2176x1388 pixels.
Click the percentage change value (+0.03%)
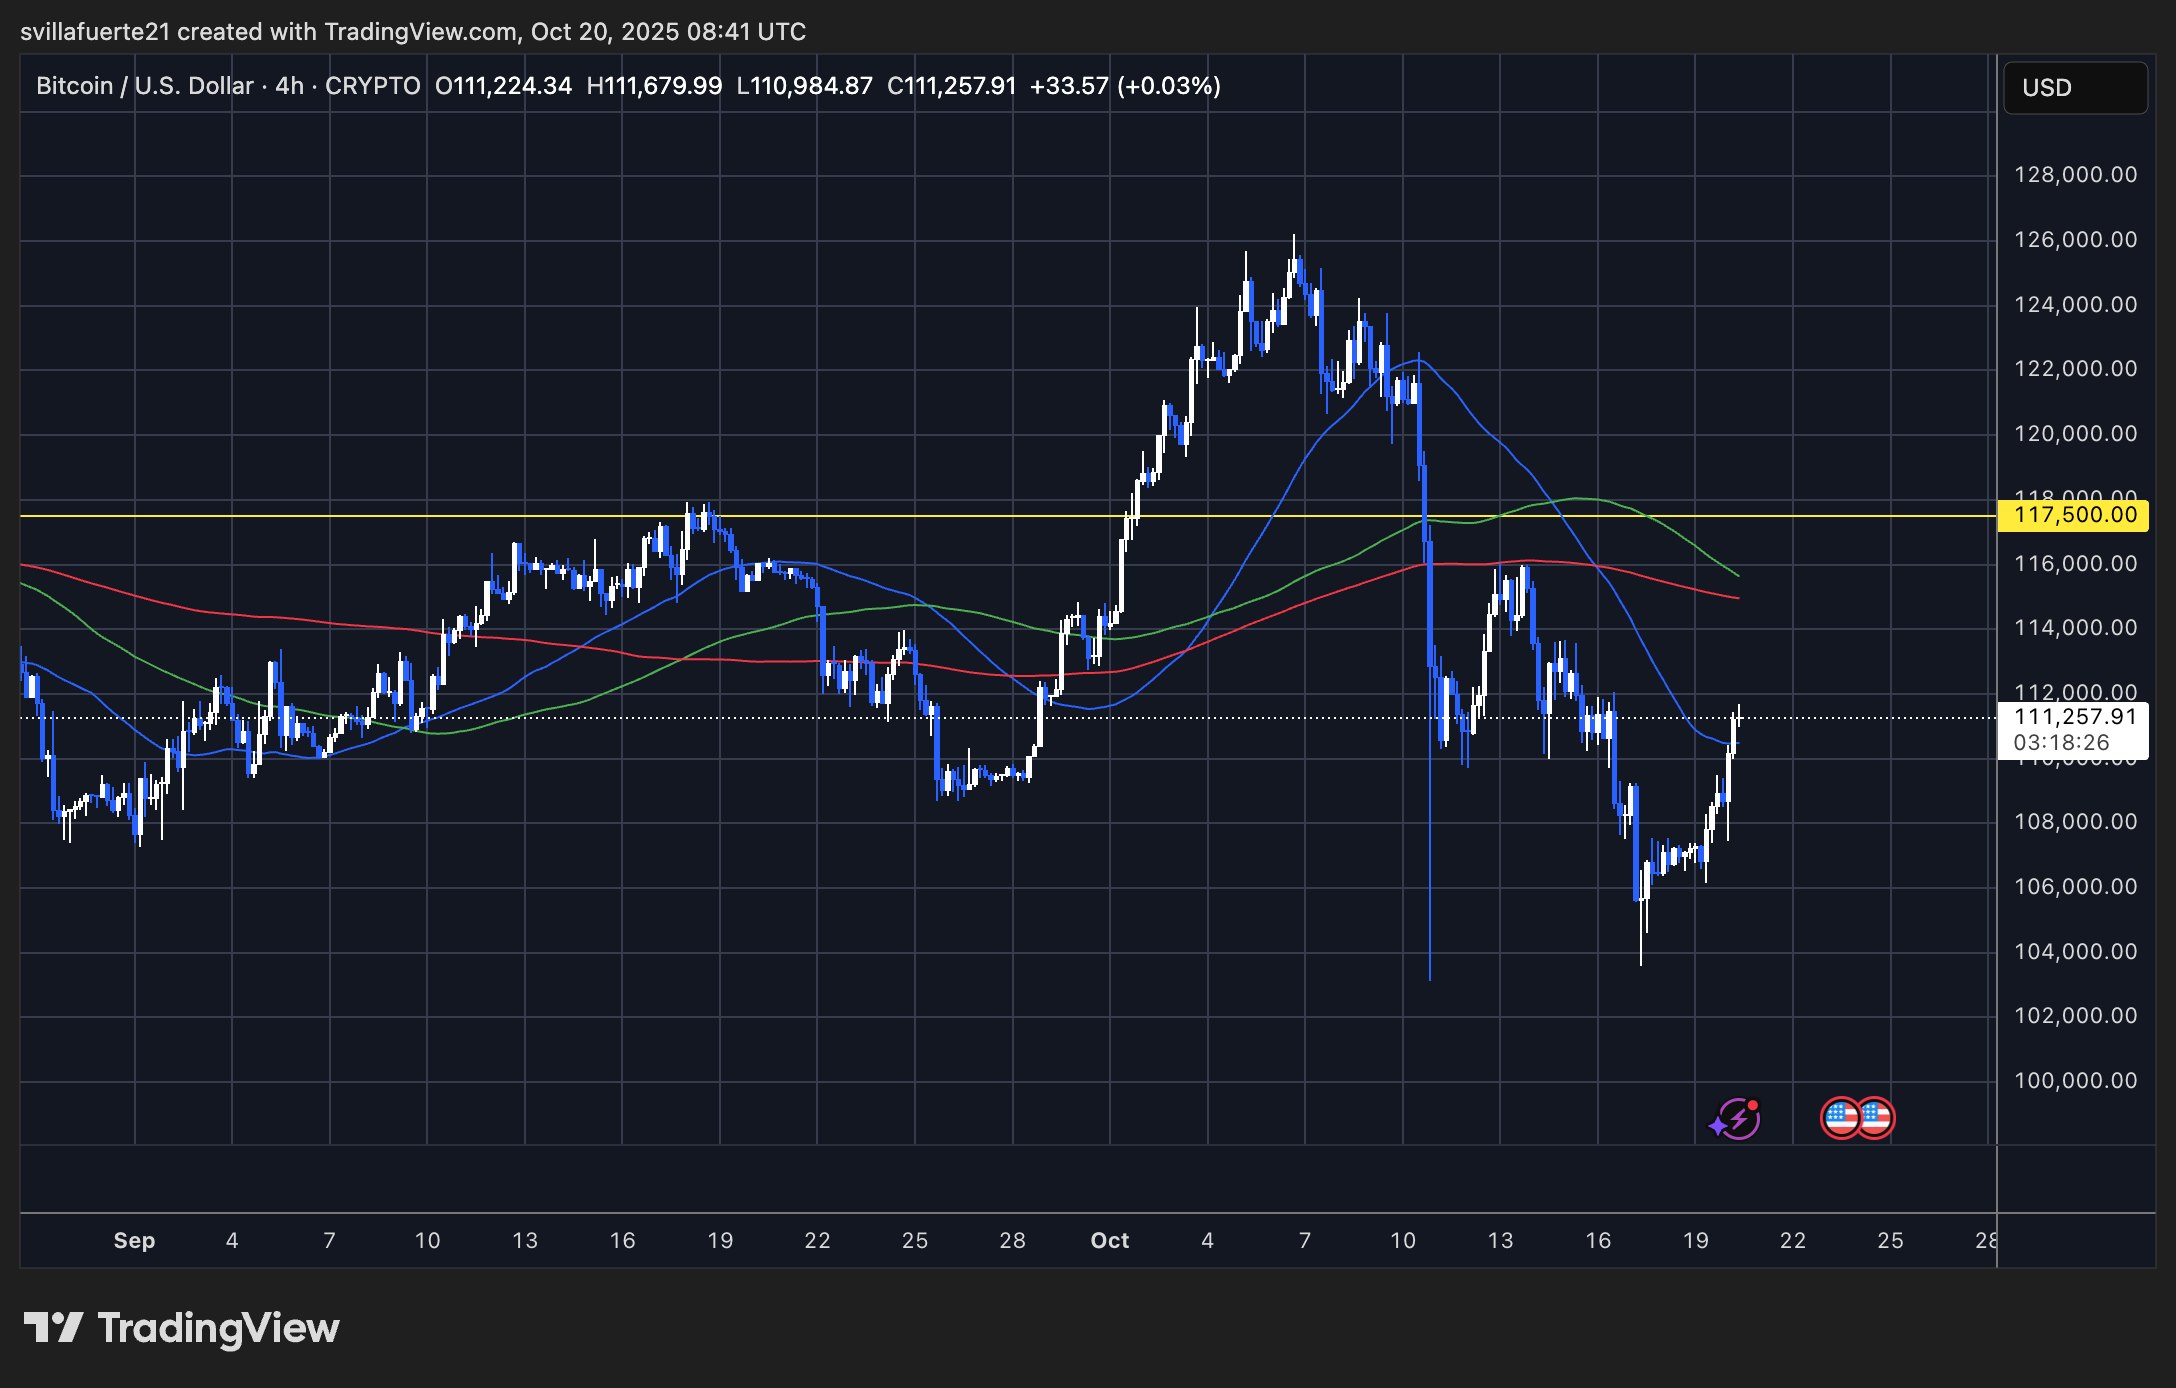(1167, 86)
